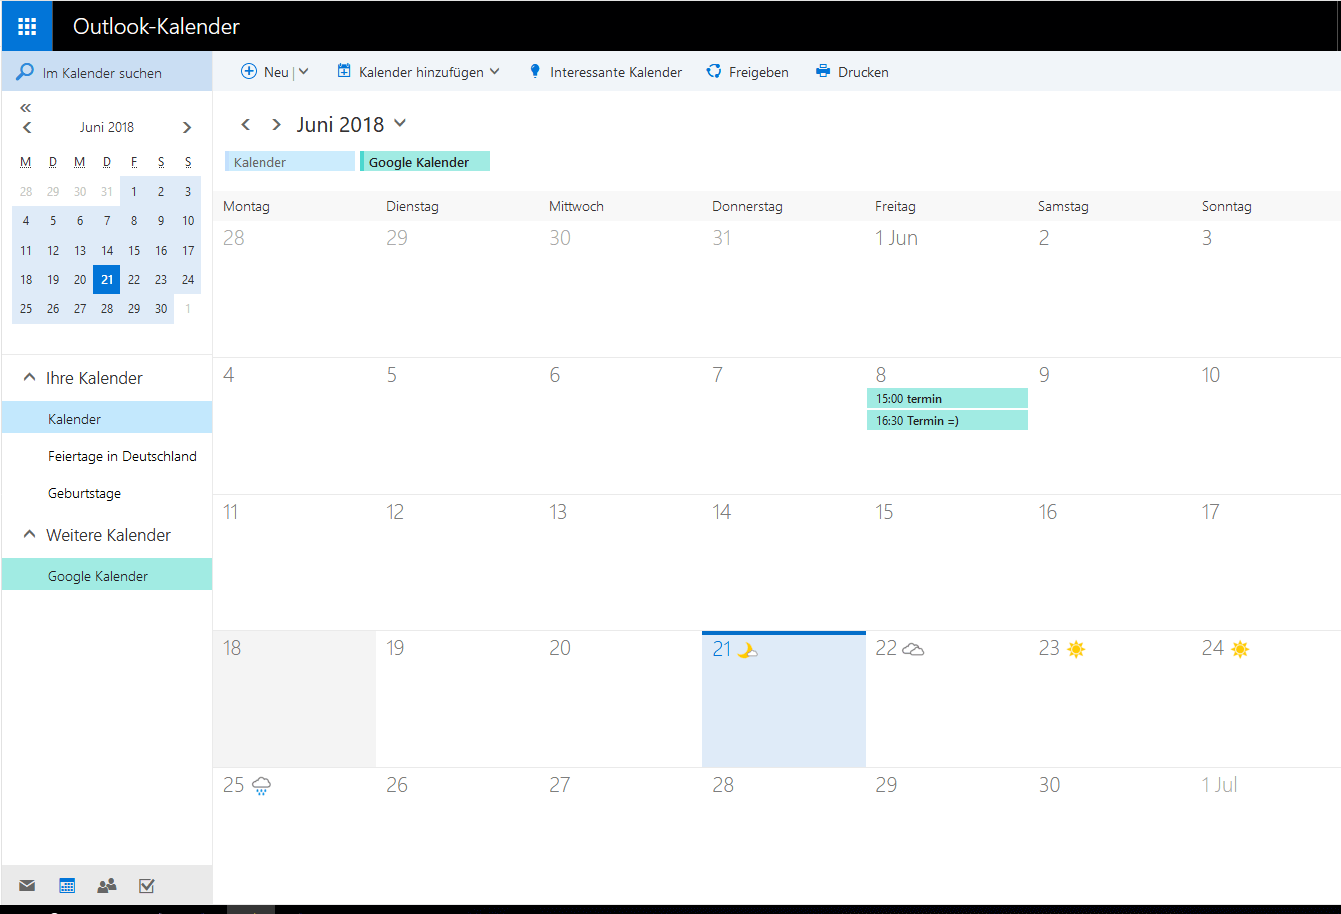The height and width of the screenshot is (914, 1341).
Task: Click the Neu button label
Action: [276, 72]
